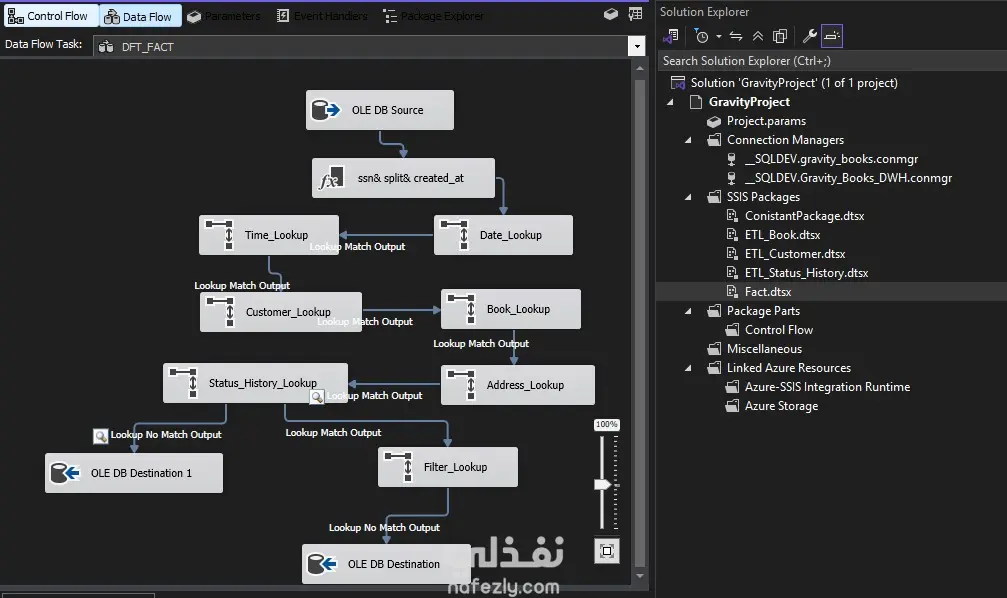Screen dimensions: 1007x598
Task: Collapse the SSIS Packages folder
Action: 688,197
